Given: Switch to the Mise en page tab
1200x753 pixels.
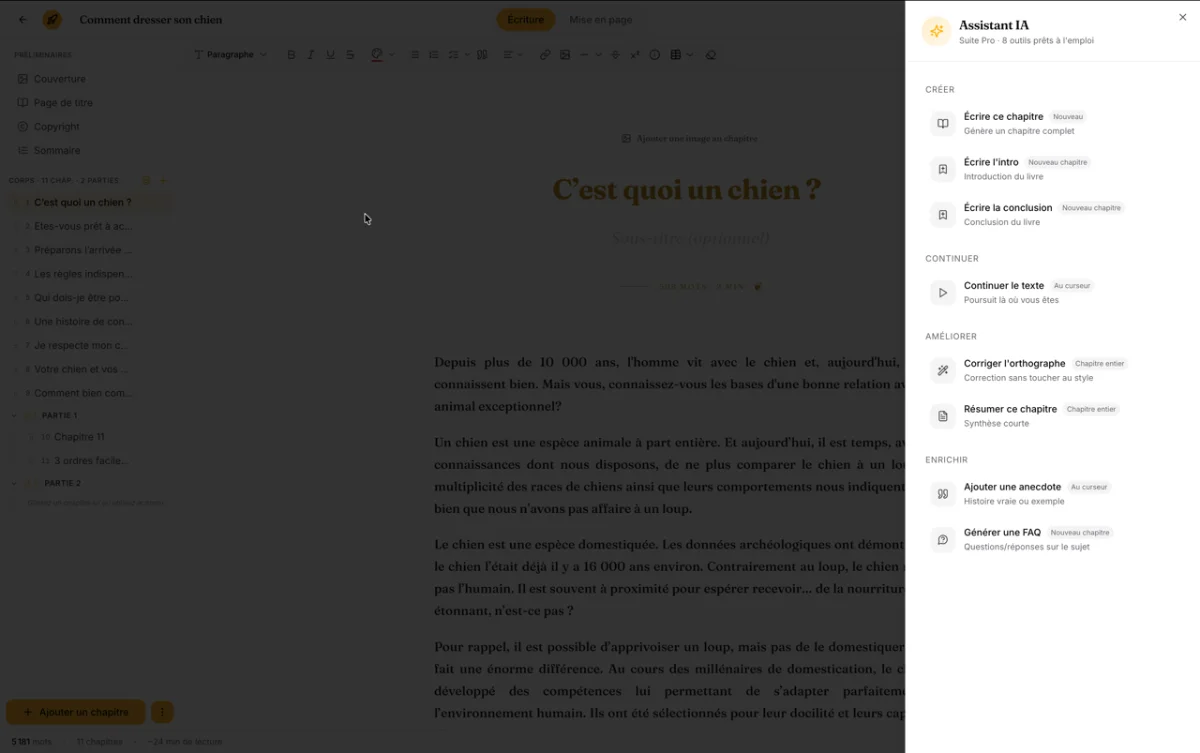Looking at the screenshot, I should coord(600,20).
